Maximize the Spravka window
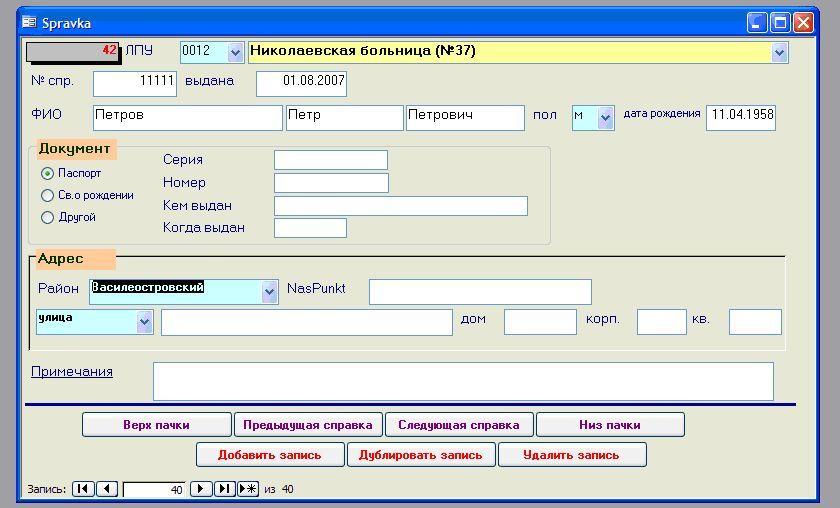The width and height of the screenshot is (840, 508). pyautogui.click(x=780, y=23)
